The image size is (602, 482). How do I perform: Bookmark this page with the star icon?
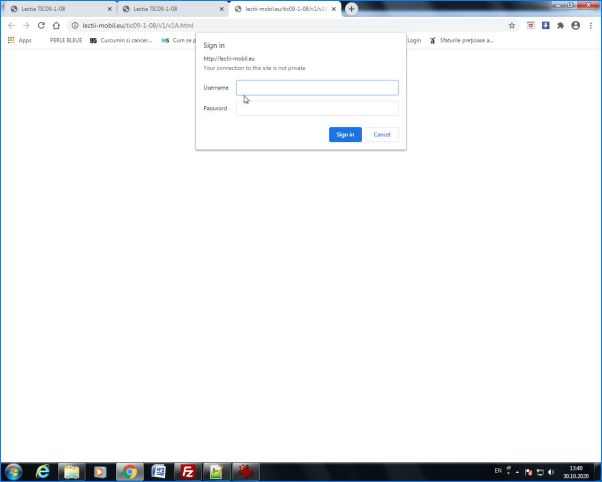[x=513, y=25]
